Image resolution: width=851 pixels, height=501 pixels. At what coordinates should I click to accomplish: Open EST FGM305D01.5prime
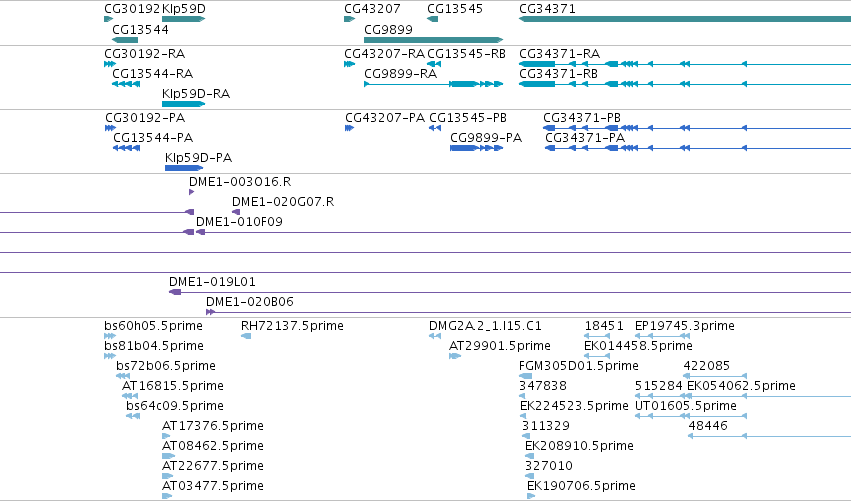pos(525,376)
